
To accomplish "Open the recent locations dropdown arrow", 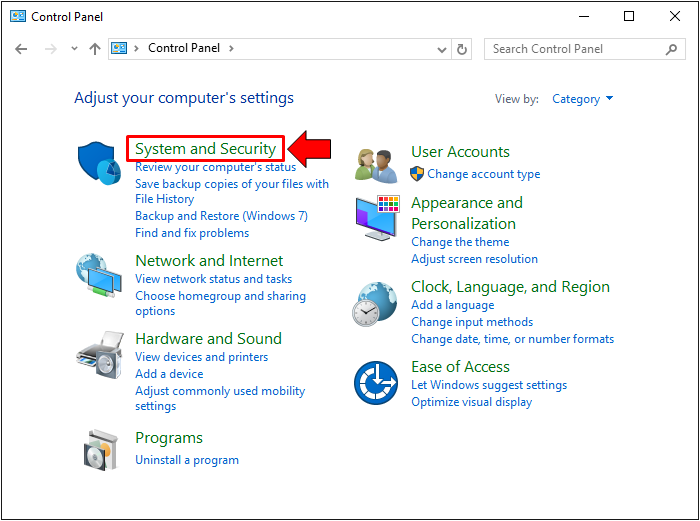I will 74,49.
